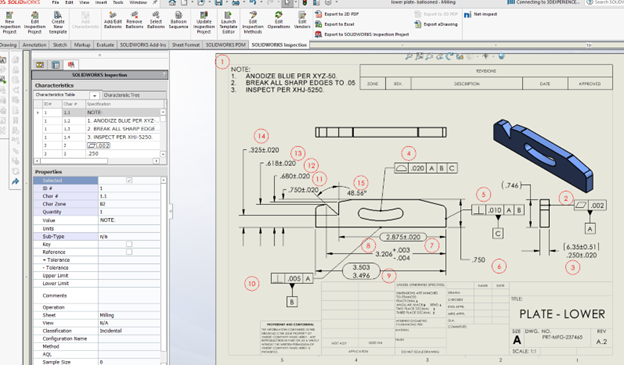Click Update Inspection Project
This screenshot has width=624, height=365.
coord(204,22)
